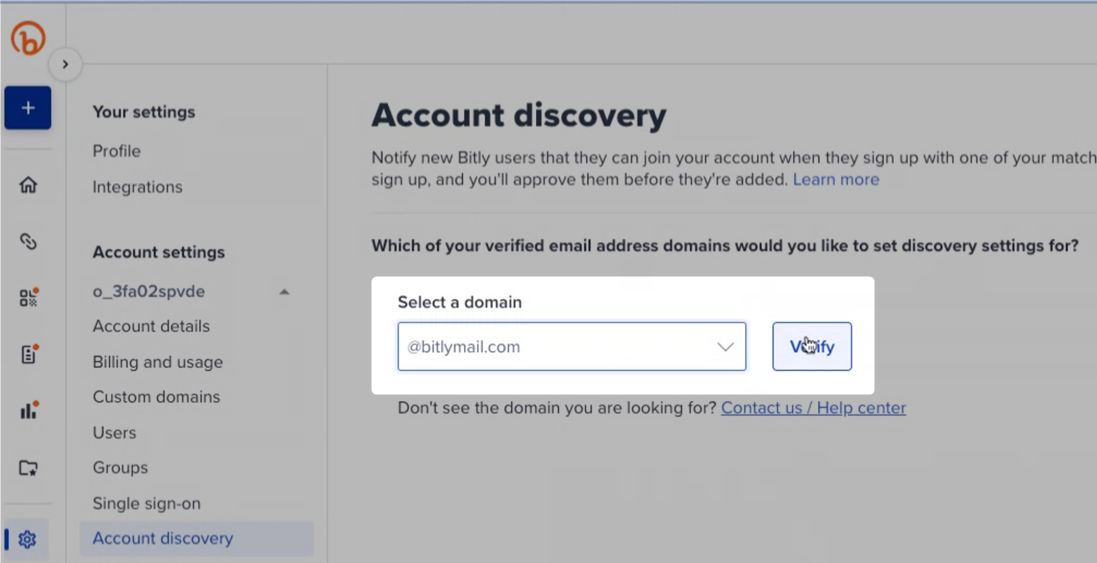The width and height of the screenshot is (1097, 563).
Task: Select Account discovery in sidebar
Action: click(x=197, y=539)
